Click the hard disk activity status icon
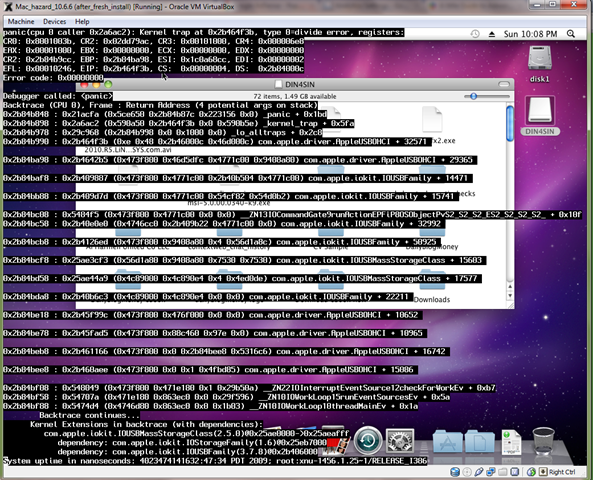Image resolution: width=593 pixels, height=480 pixels. (x=455, y=472)
